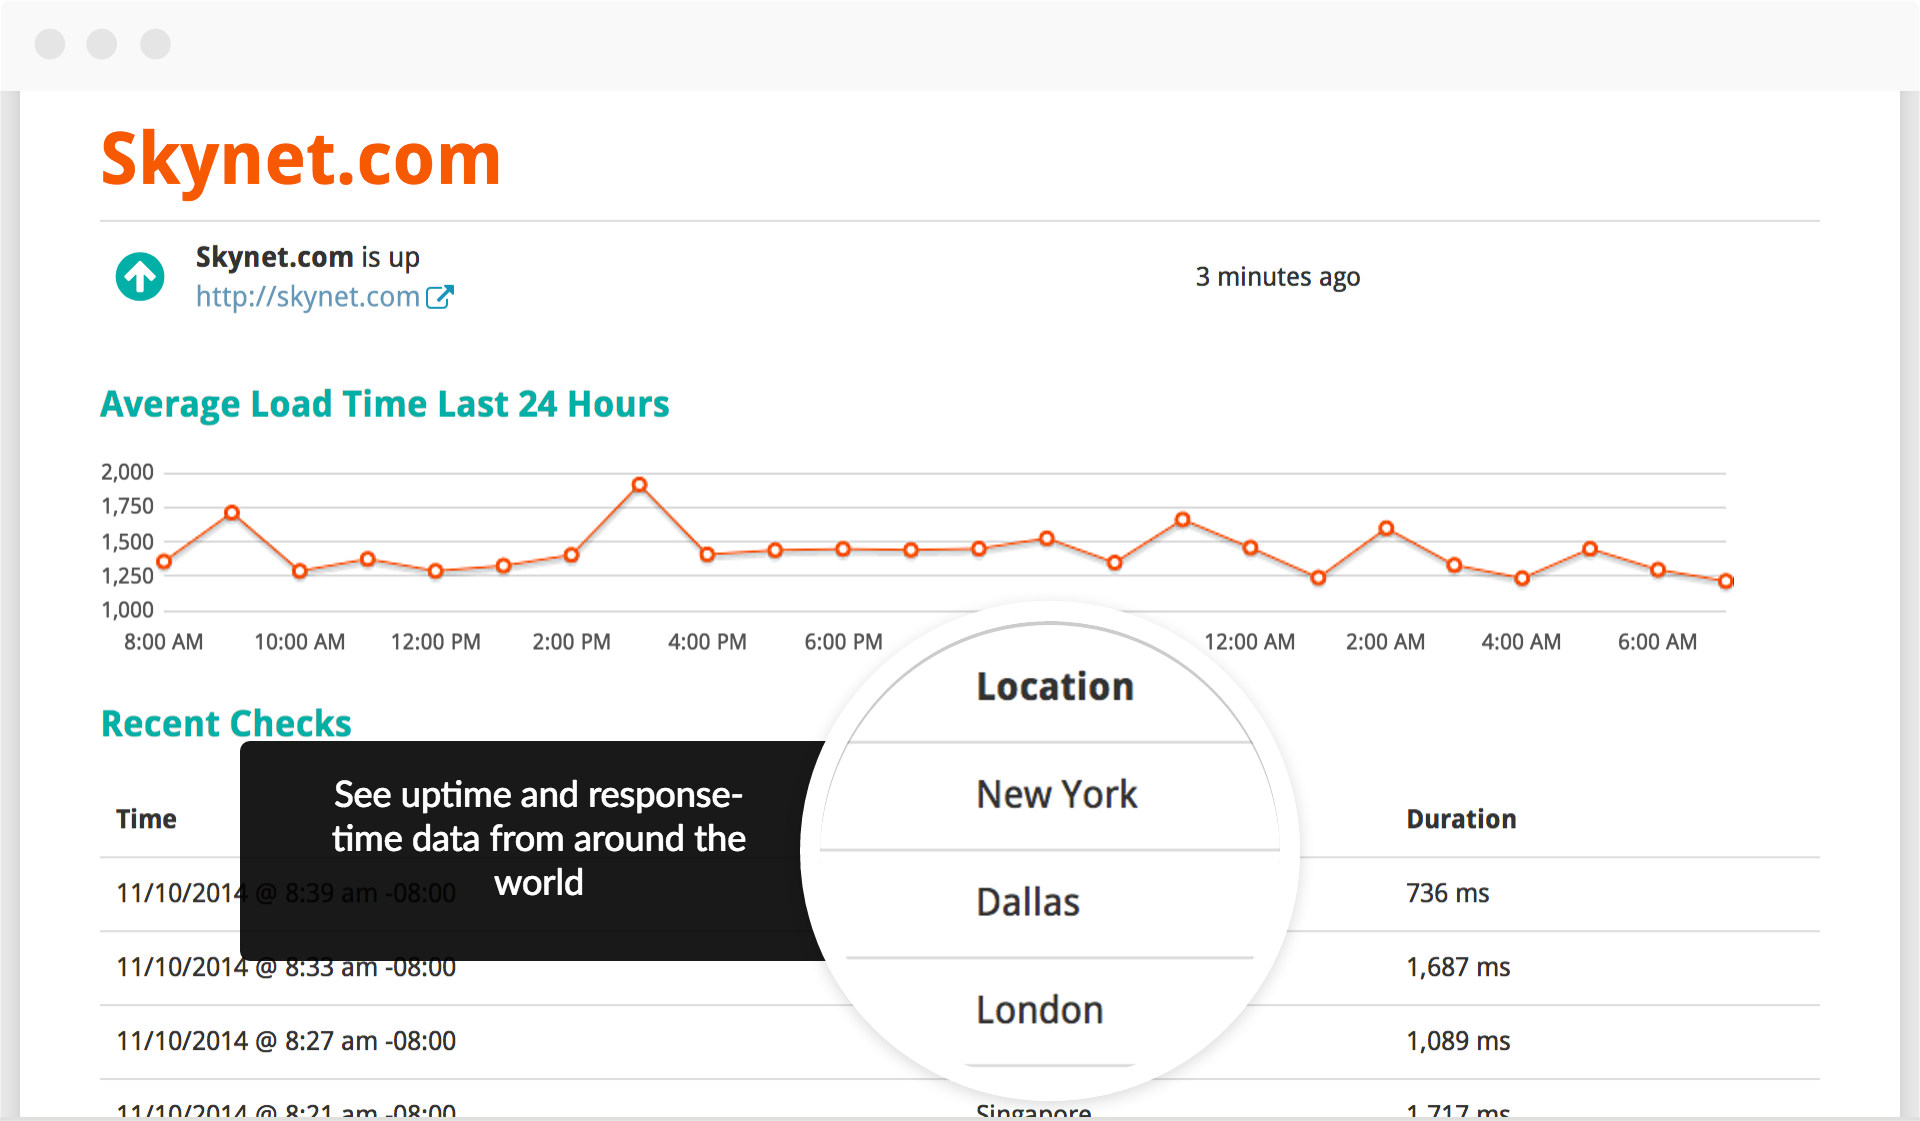
Task: Click 'Average Load Time Last 24 Hours' heading
Action: 385,404
